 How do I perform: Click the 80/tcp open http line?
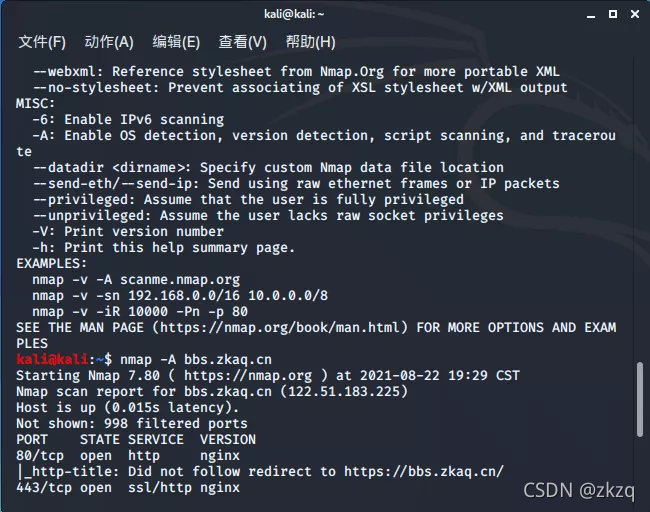point(128,456)
